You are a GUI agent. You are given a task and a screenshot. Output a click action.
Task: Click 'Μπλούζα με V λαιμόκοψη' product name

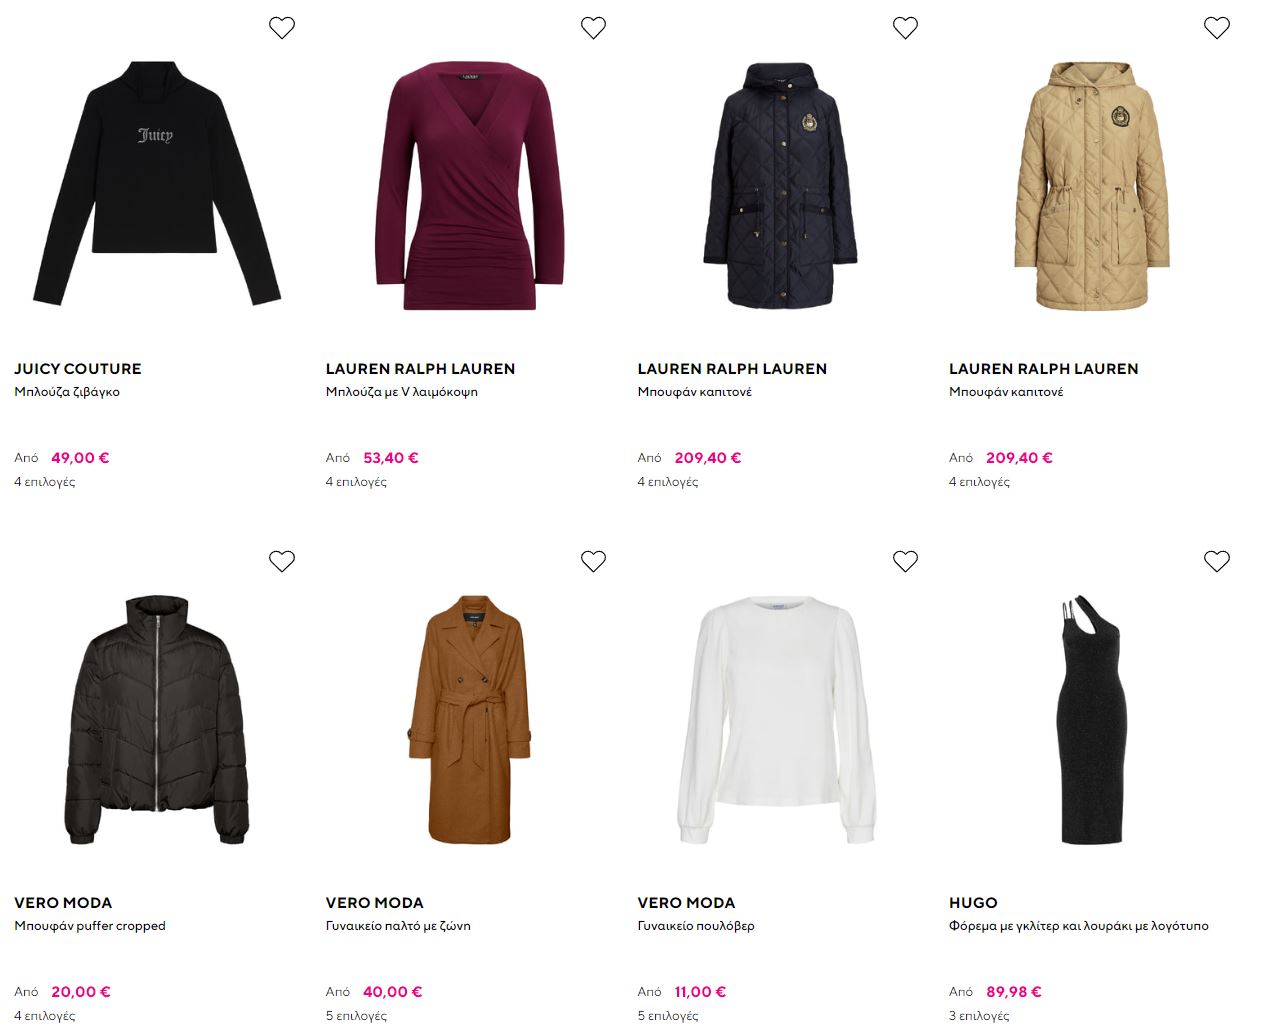[x=401, y=392]
